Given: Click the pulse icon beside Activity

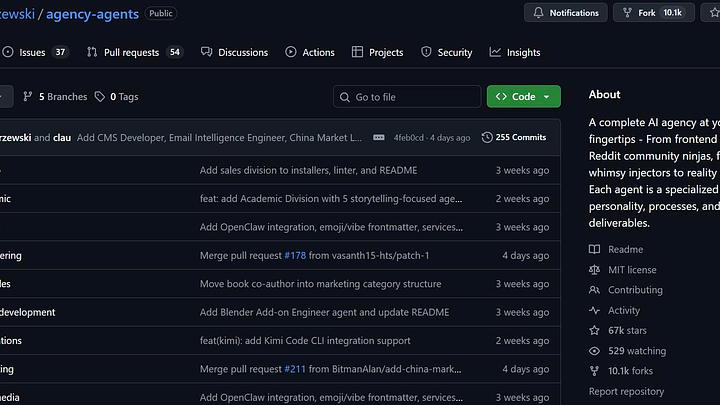Looking at the screenshot, I should [594, 310].
